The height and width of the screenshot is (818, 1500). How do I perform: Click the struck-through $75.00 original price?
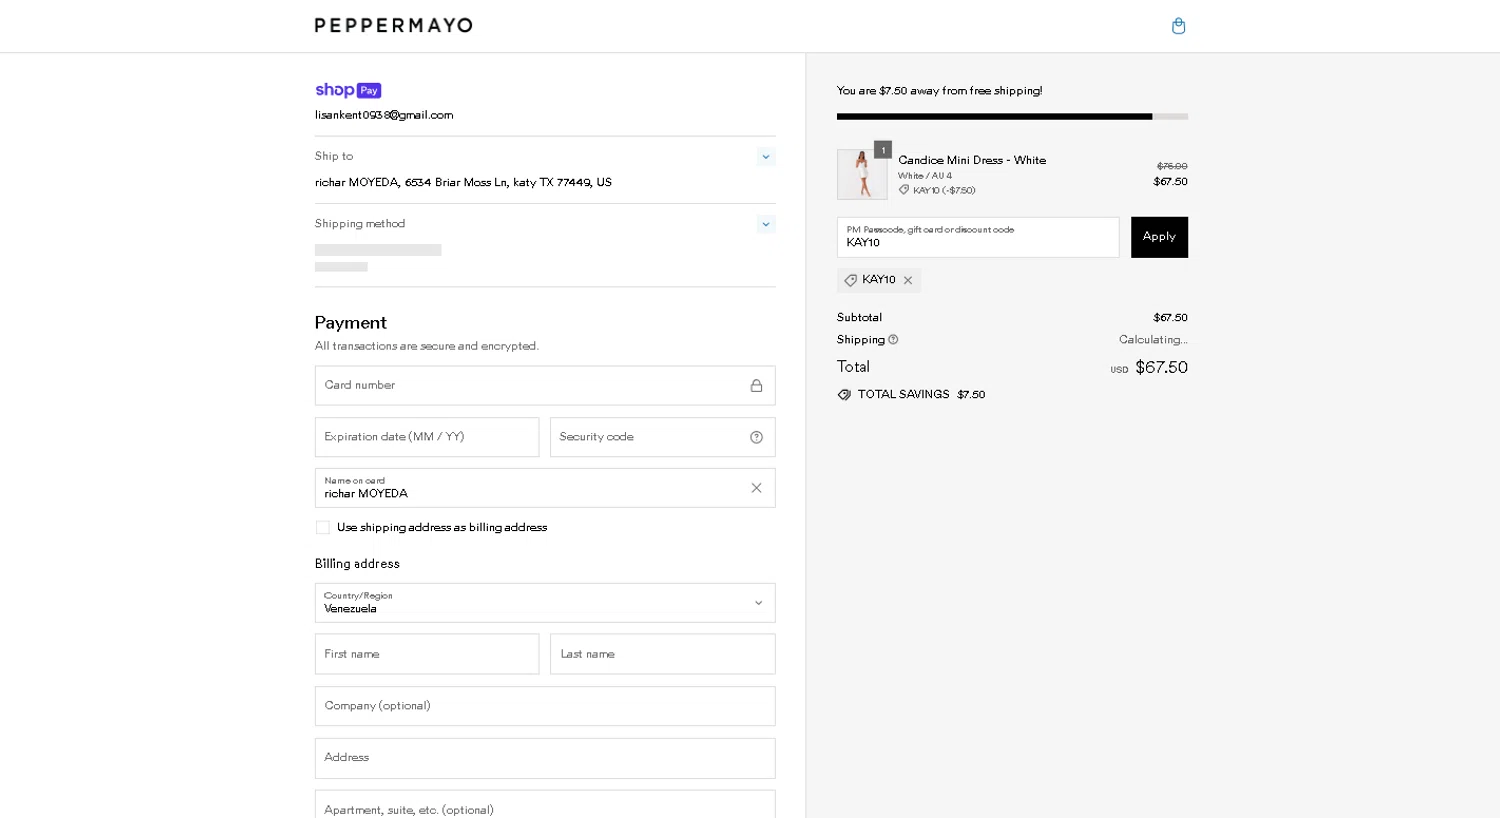pos(1172,166)
